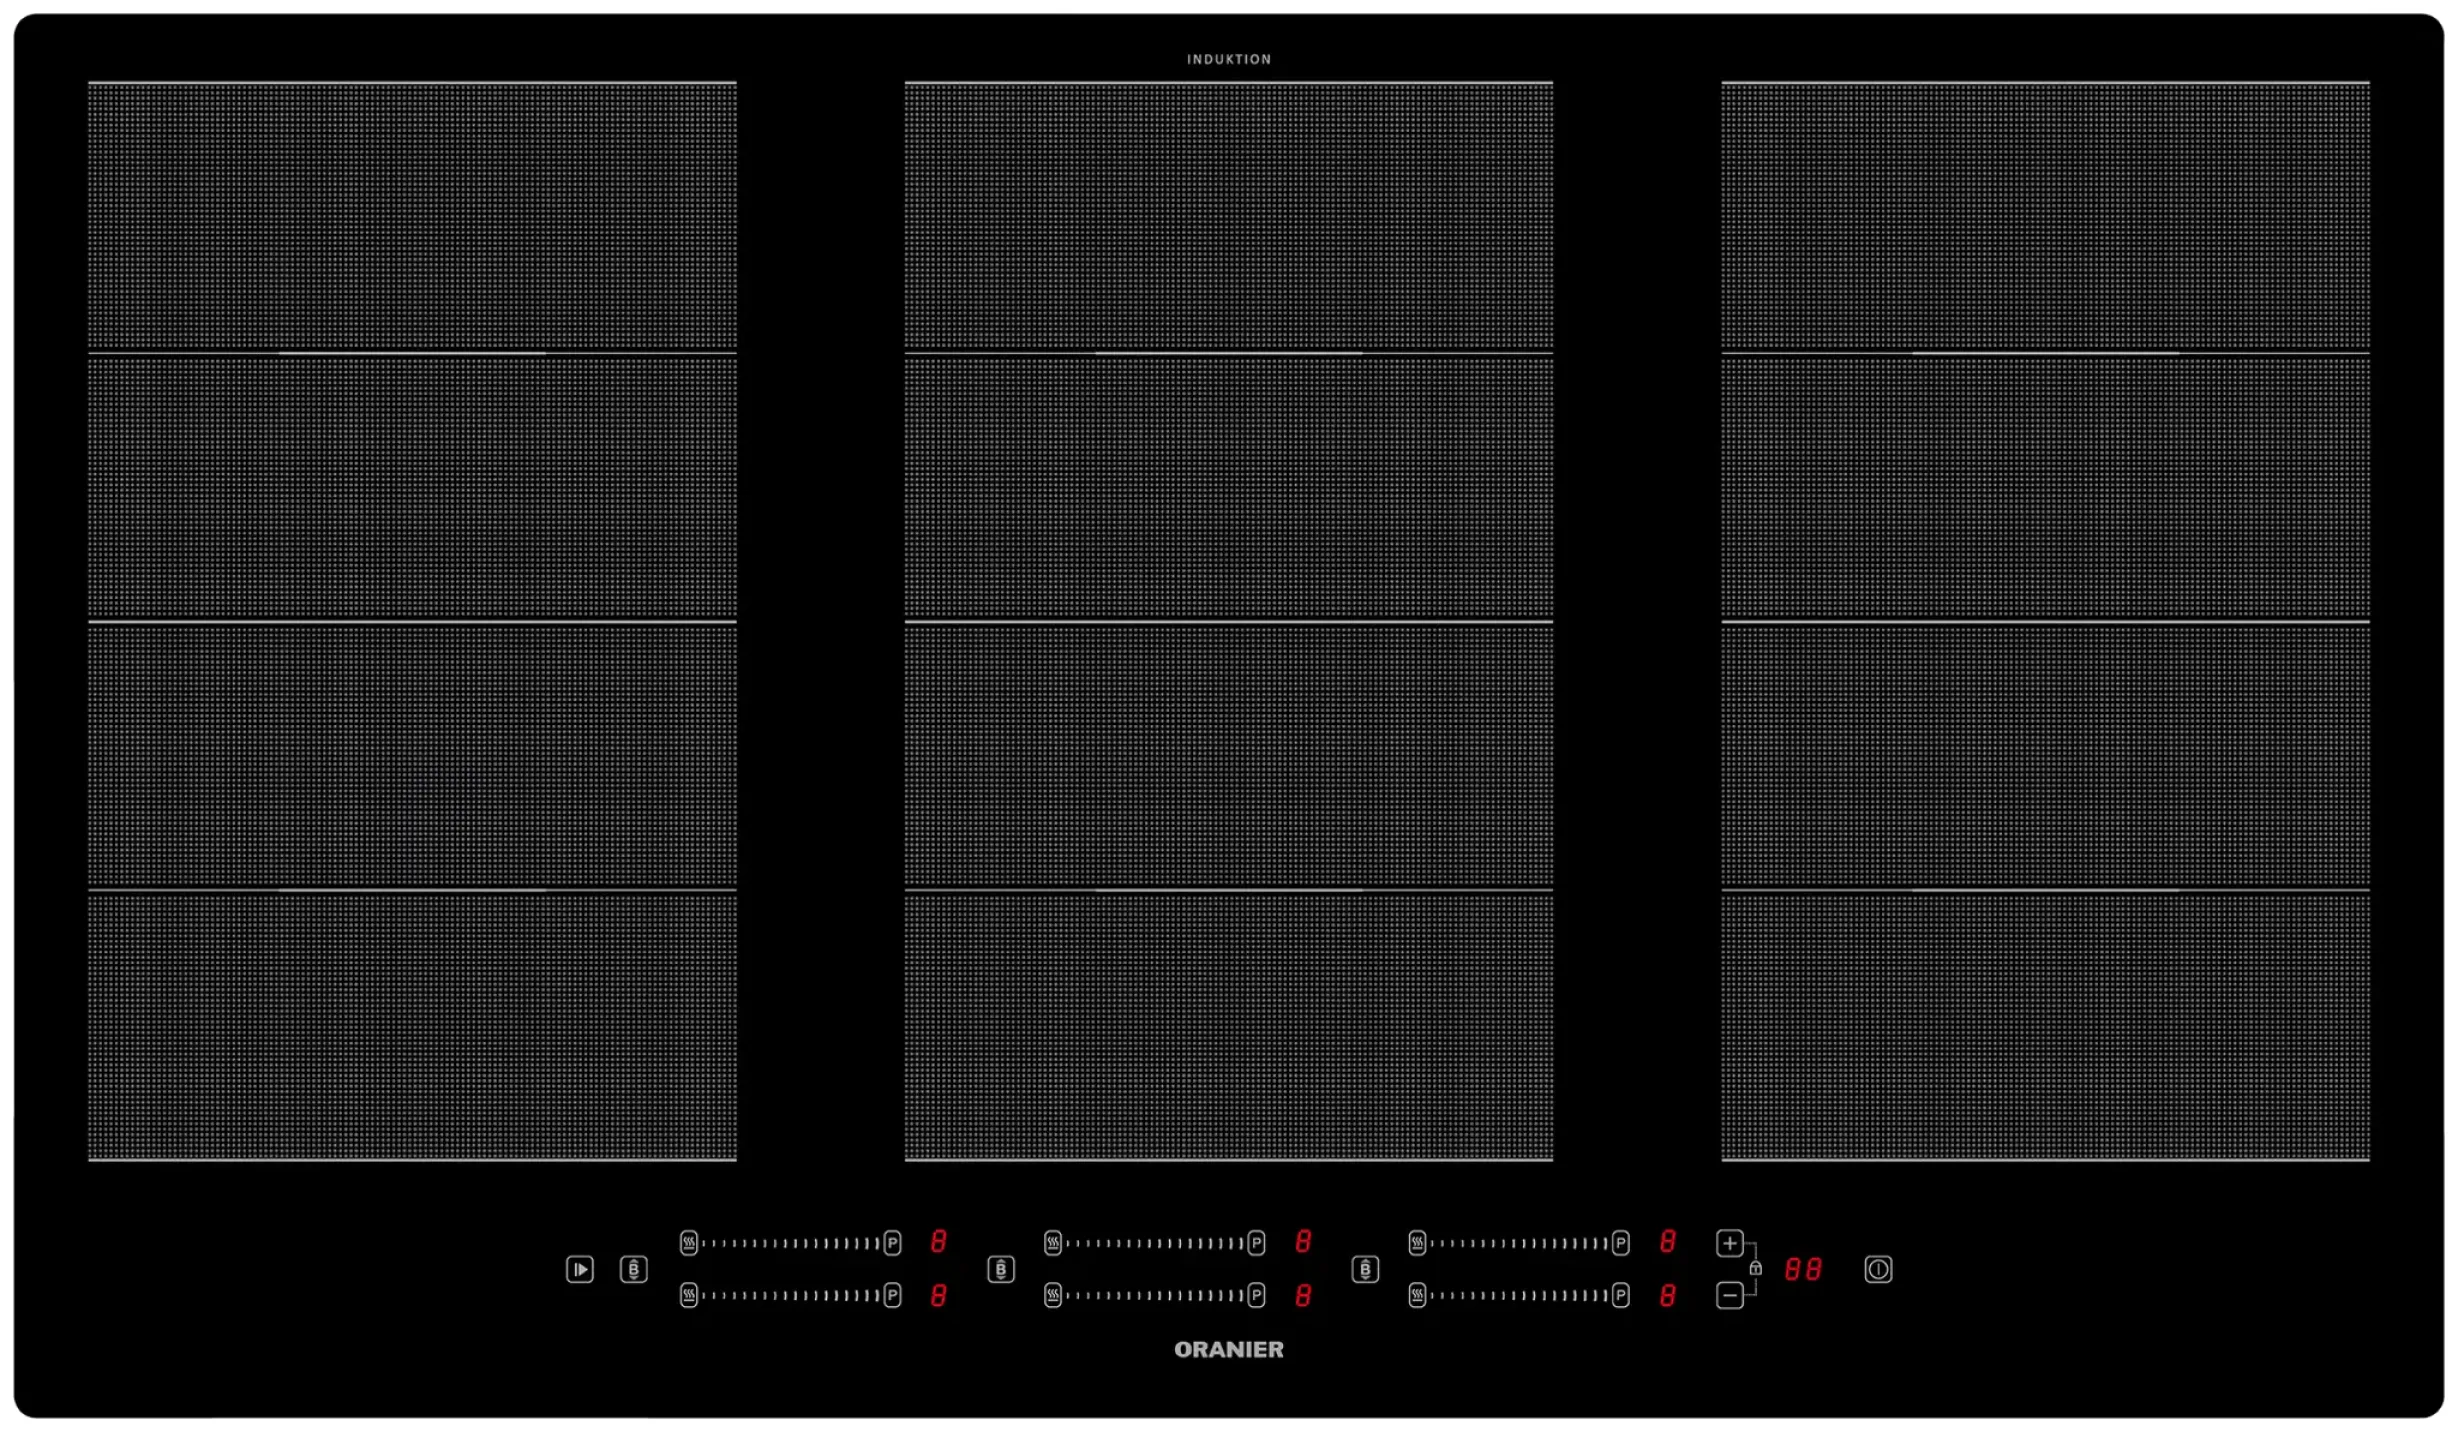Tap keep-warm icon of lower left slider
The width and height of the screenshot is (2458, 1432).
688,1295
